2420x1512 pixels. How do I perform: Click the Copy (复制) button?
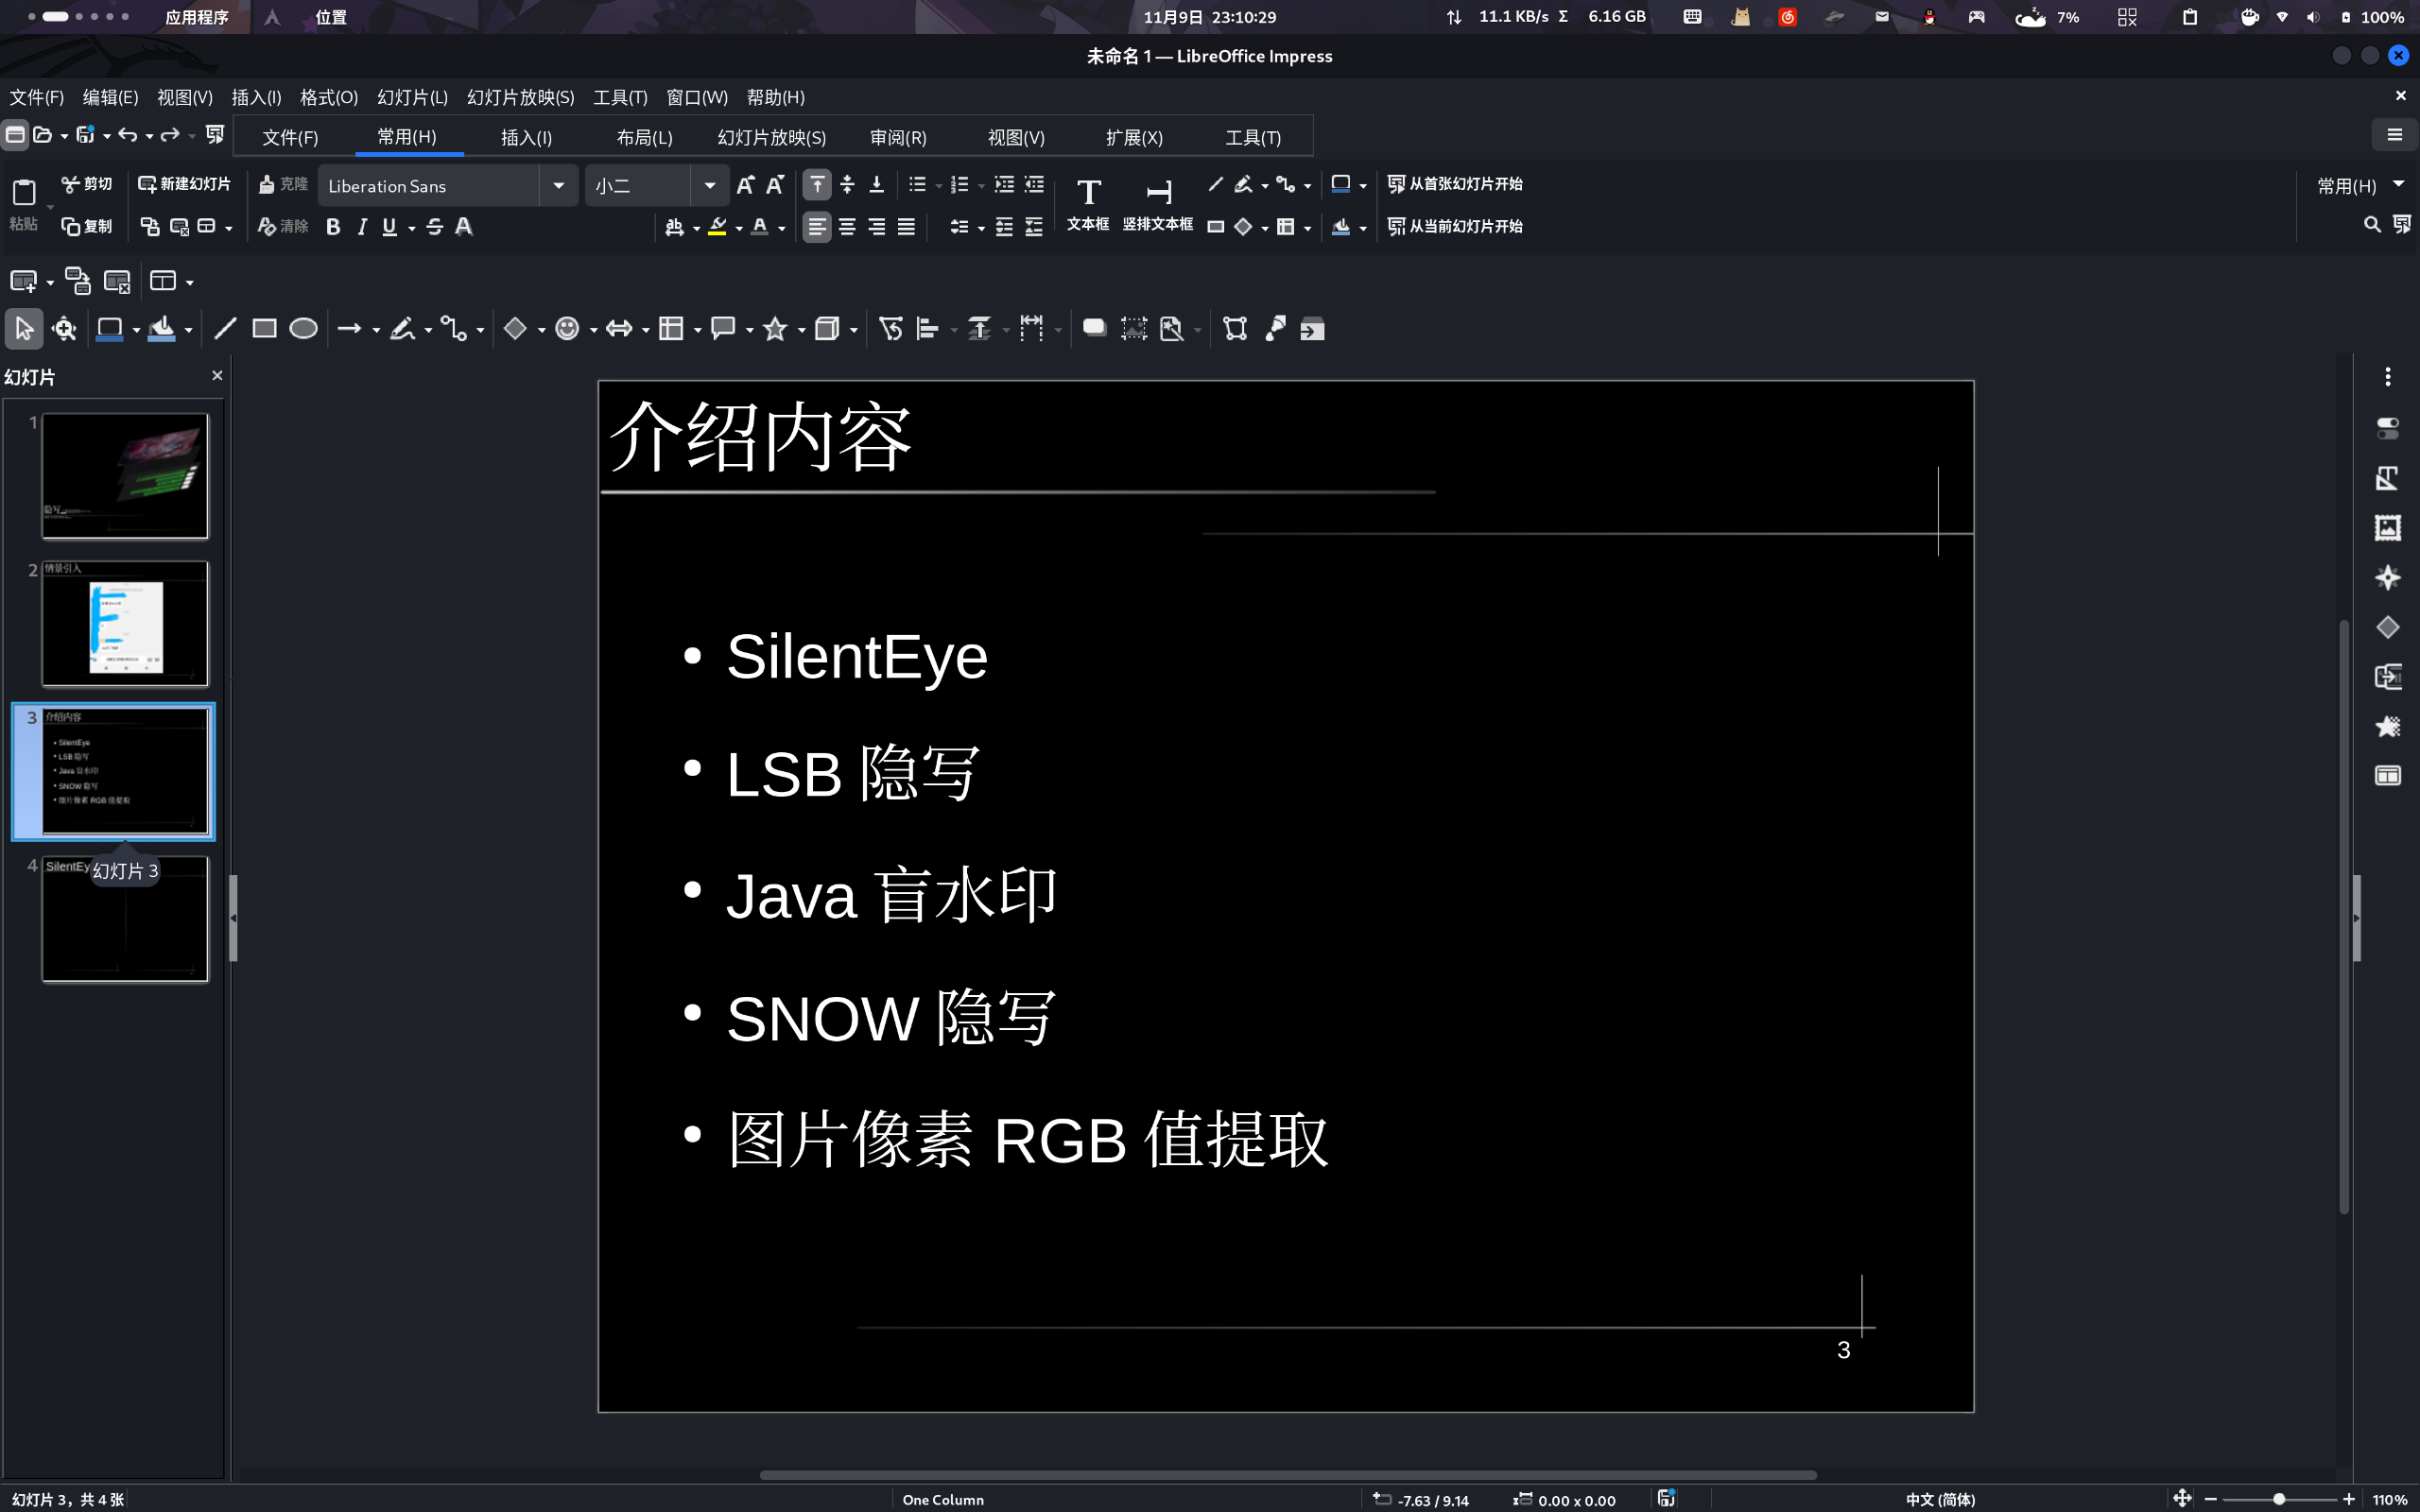(87, 226)
